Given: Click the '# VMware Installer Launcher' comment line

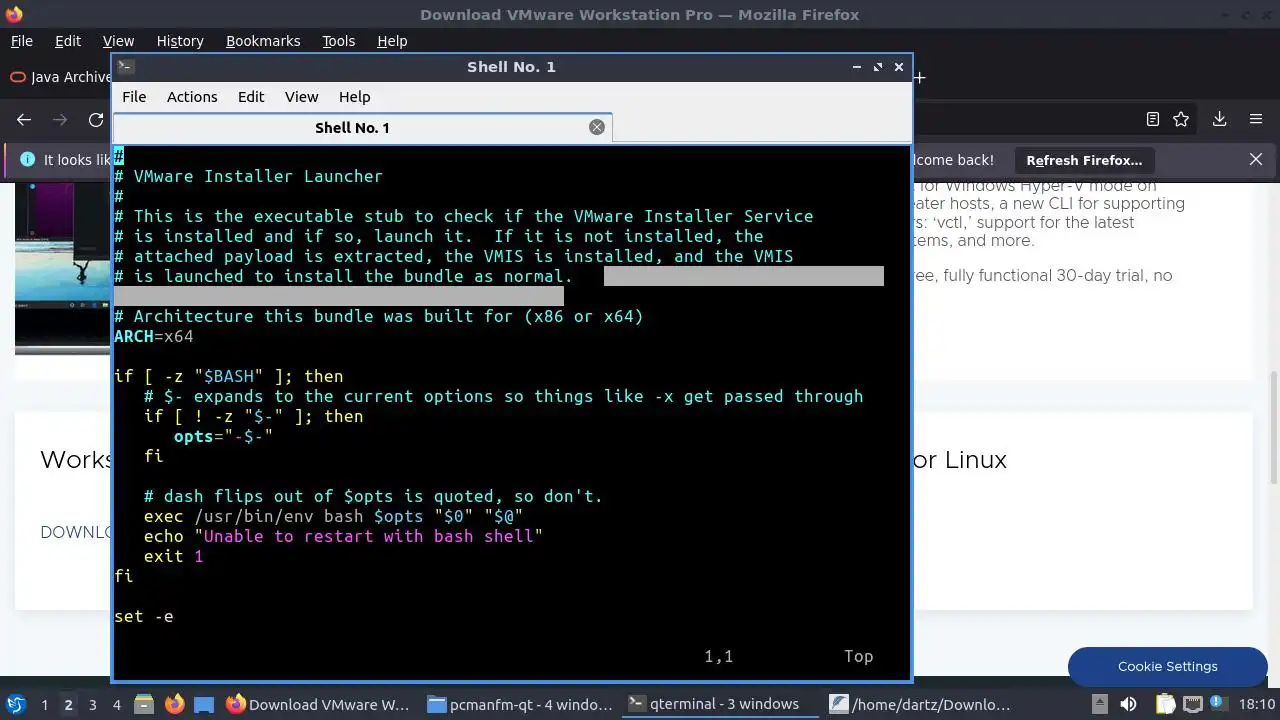Looking at the screenshot, I should 248,176.
